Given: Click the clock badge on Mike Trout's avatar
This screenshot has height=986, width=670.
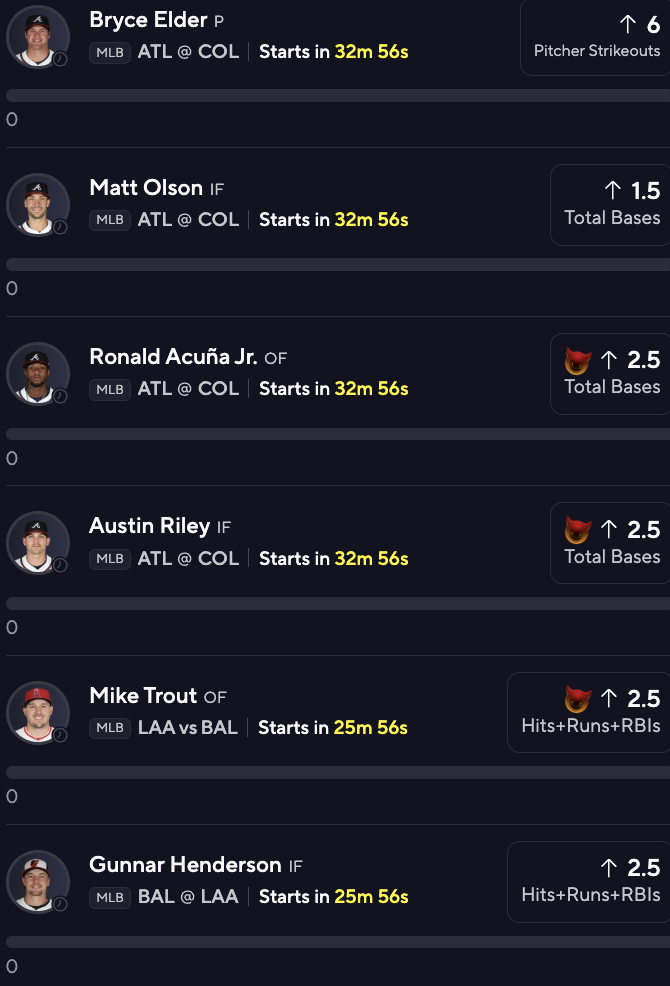Looking at the screenshot, I should click(x=60, y=734).
